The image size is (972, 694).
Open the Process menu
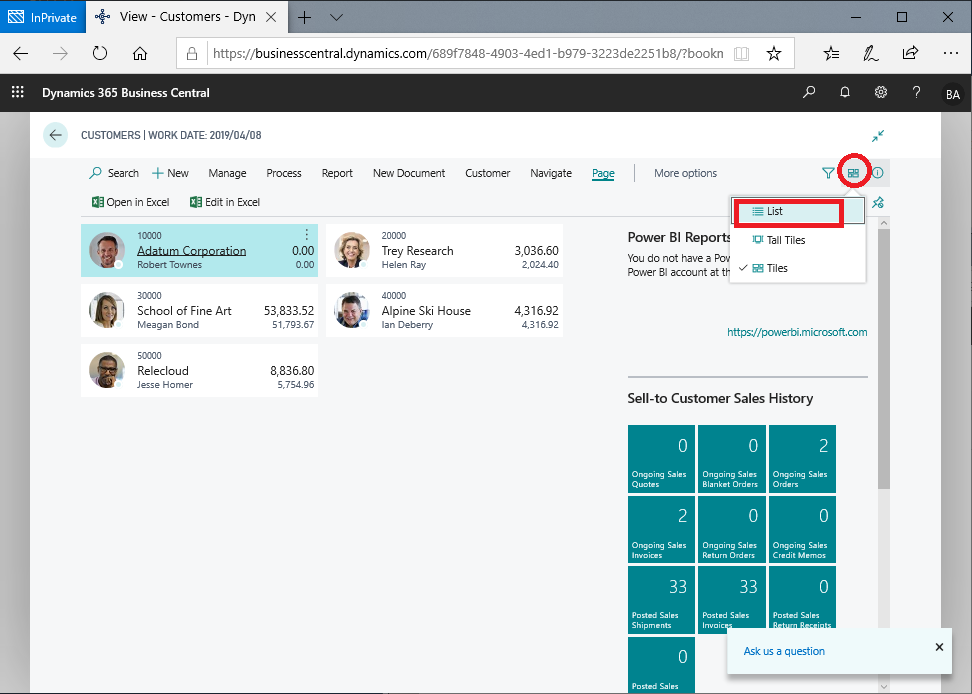[x=284, y=173]
